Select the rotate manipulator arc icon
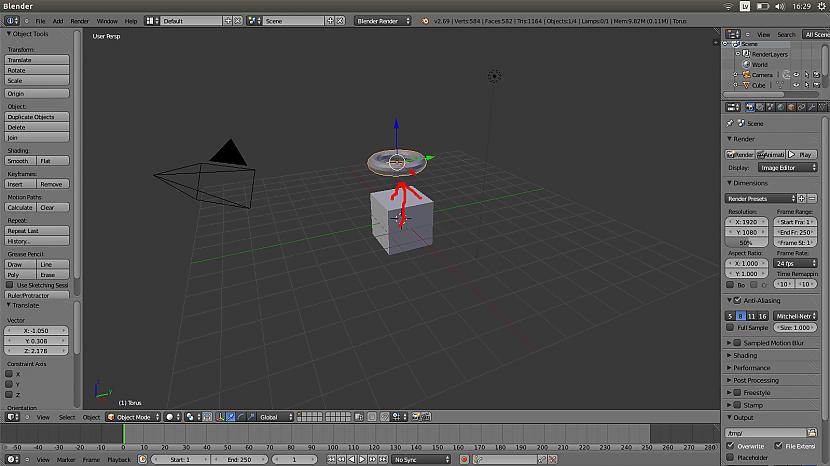 pos(241,417)
